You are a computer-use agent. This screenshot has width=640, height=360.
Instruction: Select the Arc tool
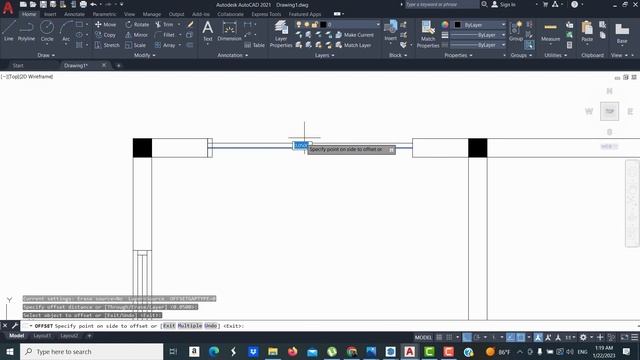[x=66, y=31]
